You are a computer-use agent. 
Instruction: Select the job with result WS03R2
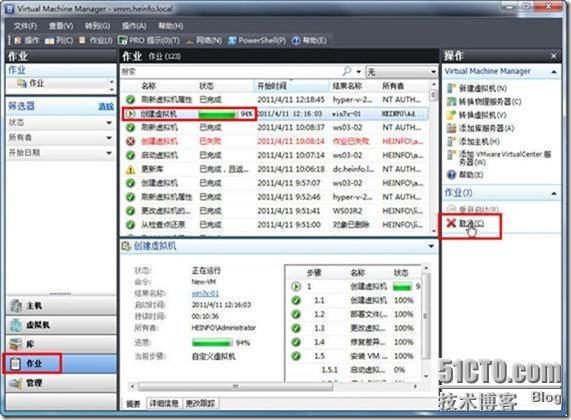[275, 211]
